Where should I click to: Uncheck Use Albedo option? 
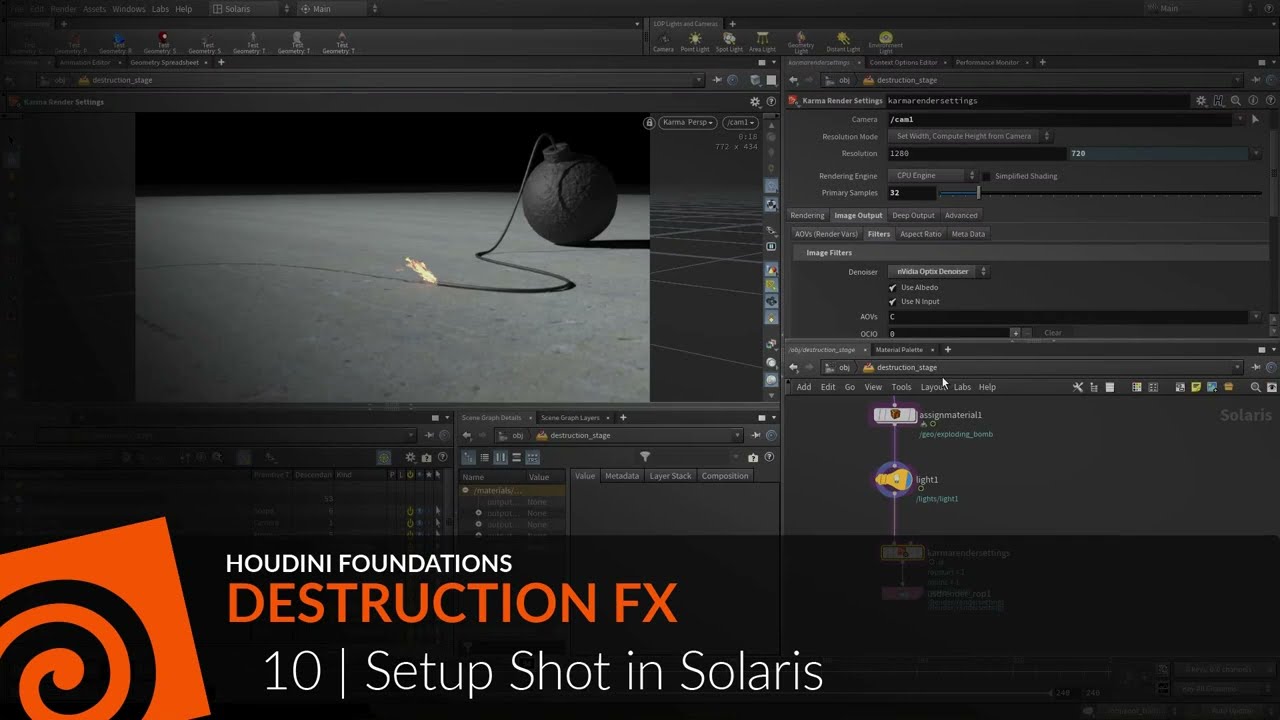click(892, 288)
